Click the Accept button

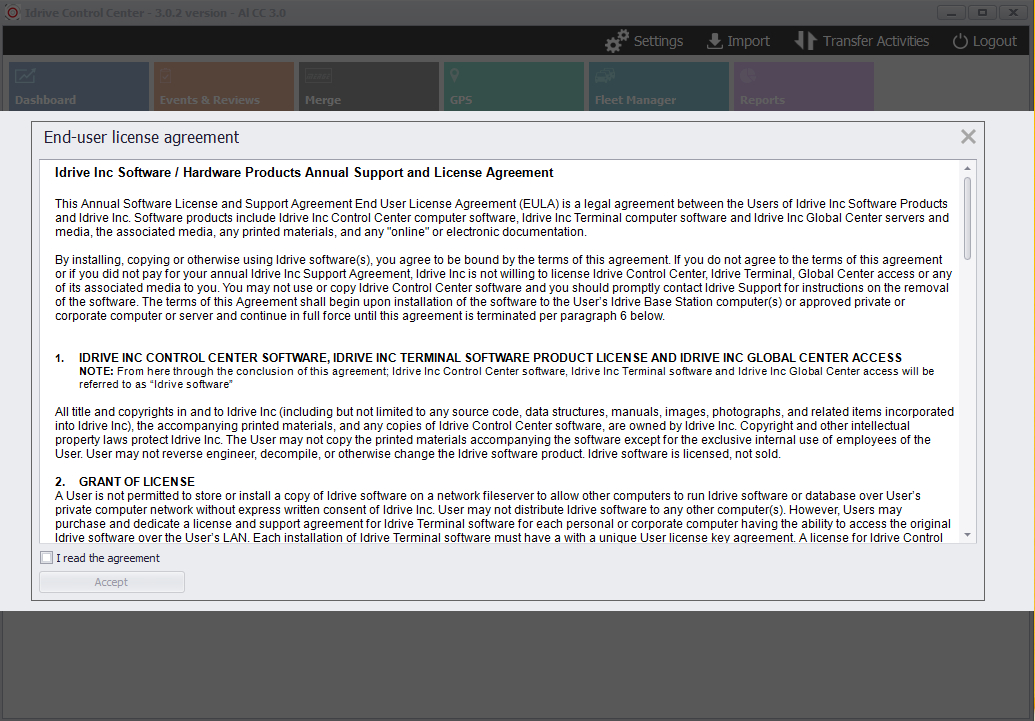[x=111, y=581]
